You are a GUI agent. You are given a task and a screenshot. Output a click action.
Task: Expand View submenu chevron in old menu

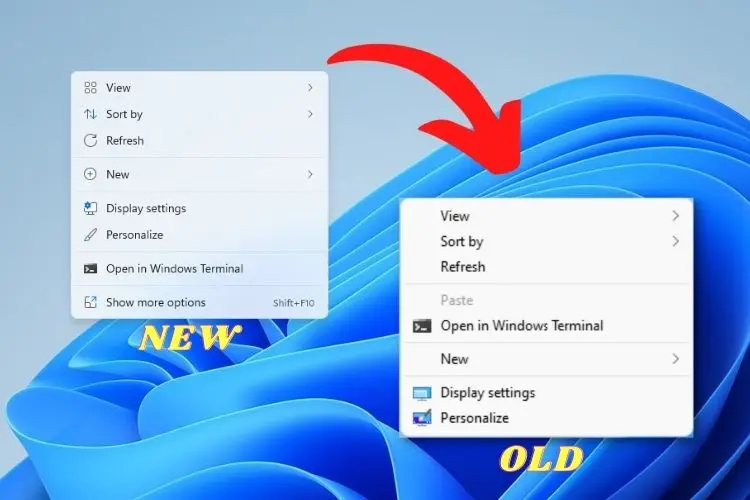[x=675, y=216]
